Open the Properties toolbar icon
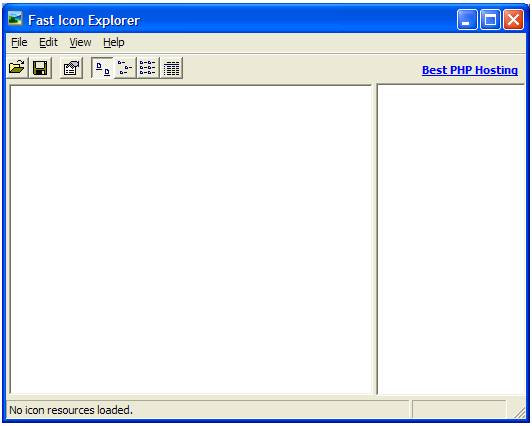 pos(71,68)
